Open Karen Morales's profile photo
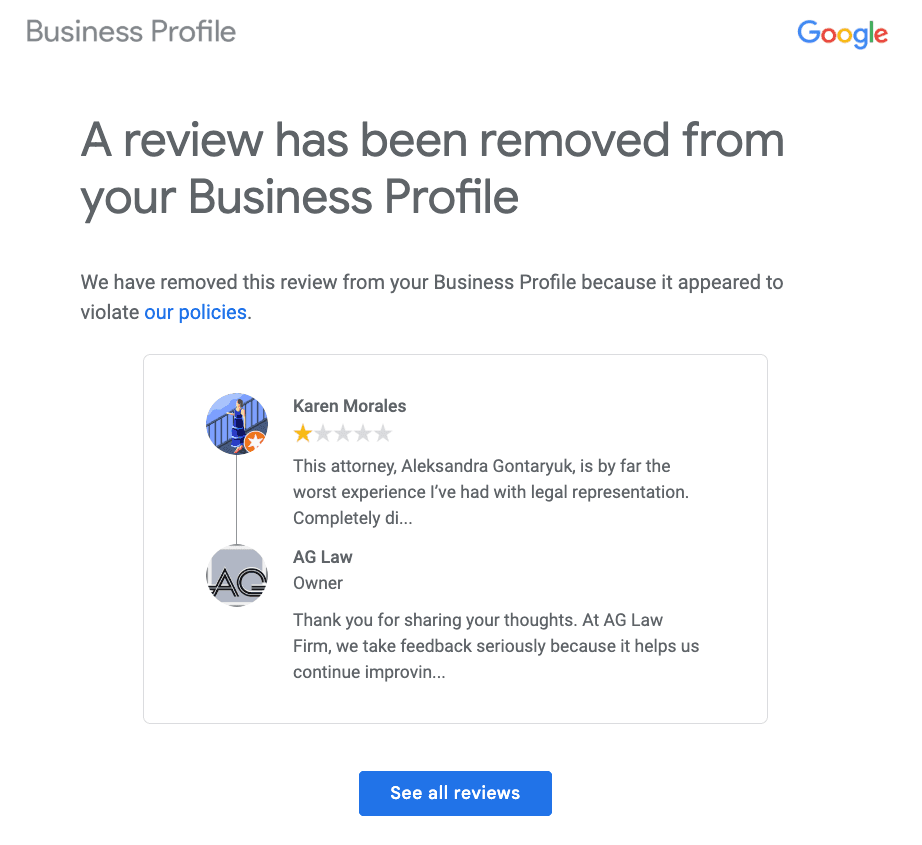The height and width of the screenshot is (845, 922). click(233, 420)
